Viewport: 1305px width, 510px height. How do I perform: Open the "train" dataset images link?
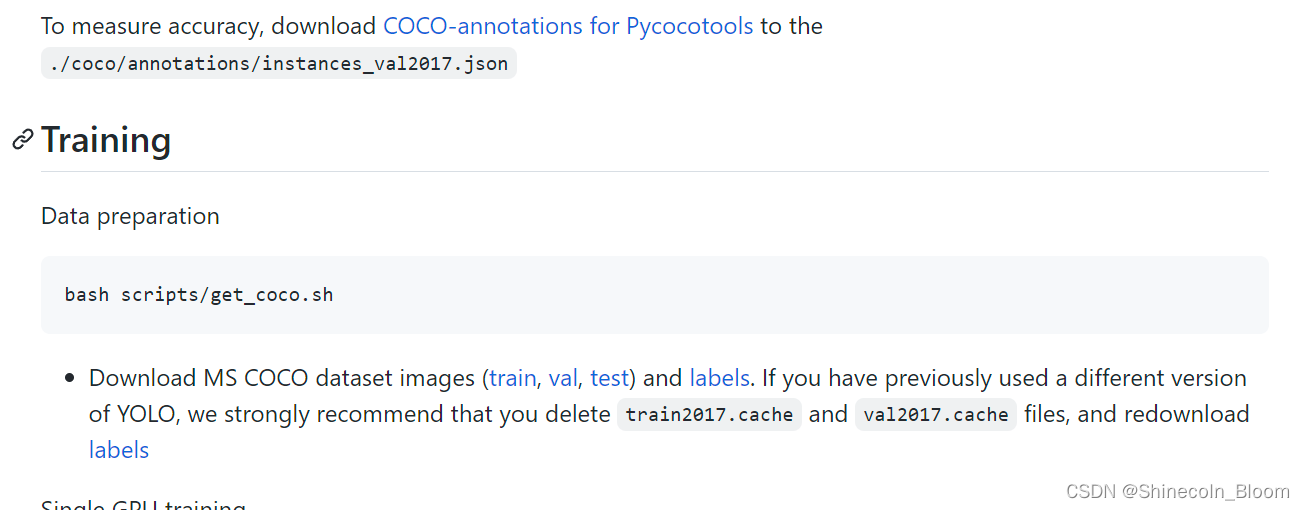coord(512,378)
